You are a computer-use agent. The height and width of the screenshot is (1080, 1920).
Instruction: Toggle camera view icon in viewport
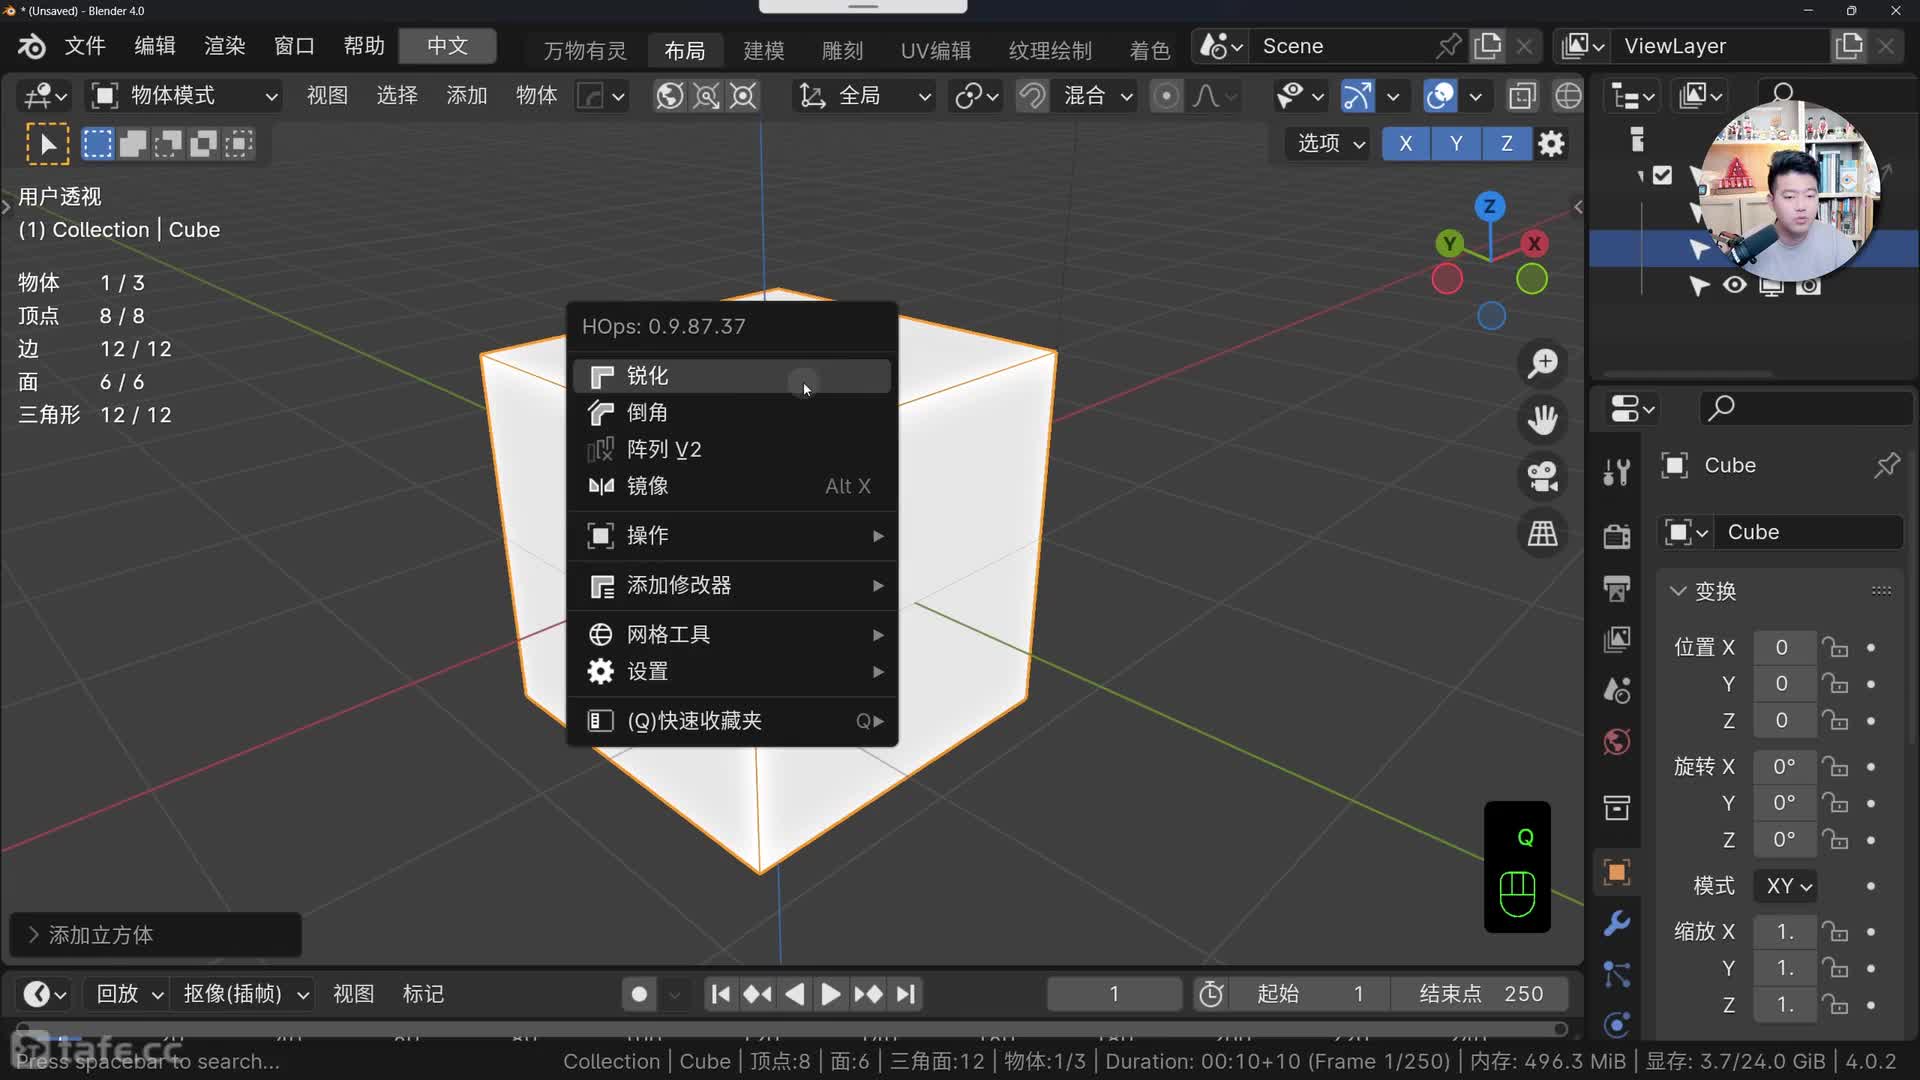[1543, 476]
